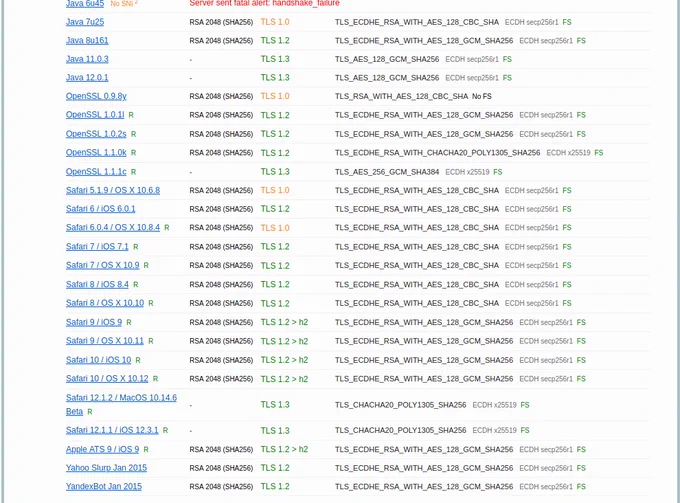Select TLS 1.2 > h2 in Safari 9 / iOS 9 row
Screen dimensions: 680x503
(x=284, y=322)
